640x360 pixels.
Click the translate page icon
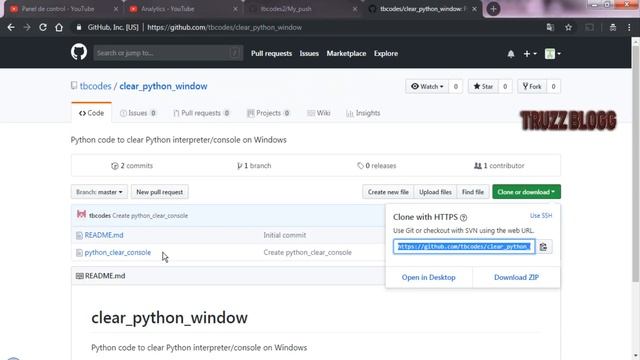[x=550, y=27]
